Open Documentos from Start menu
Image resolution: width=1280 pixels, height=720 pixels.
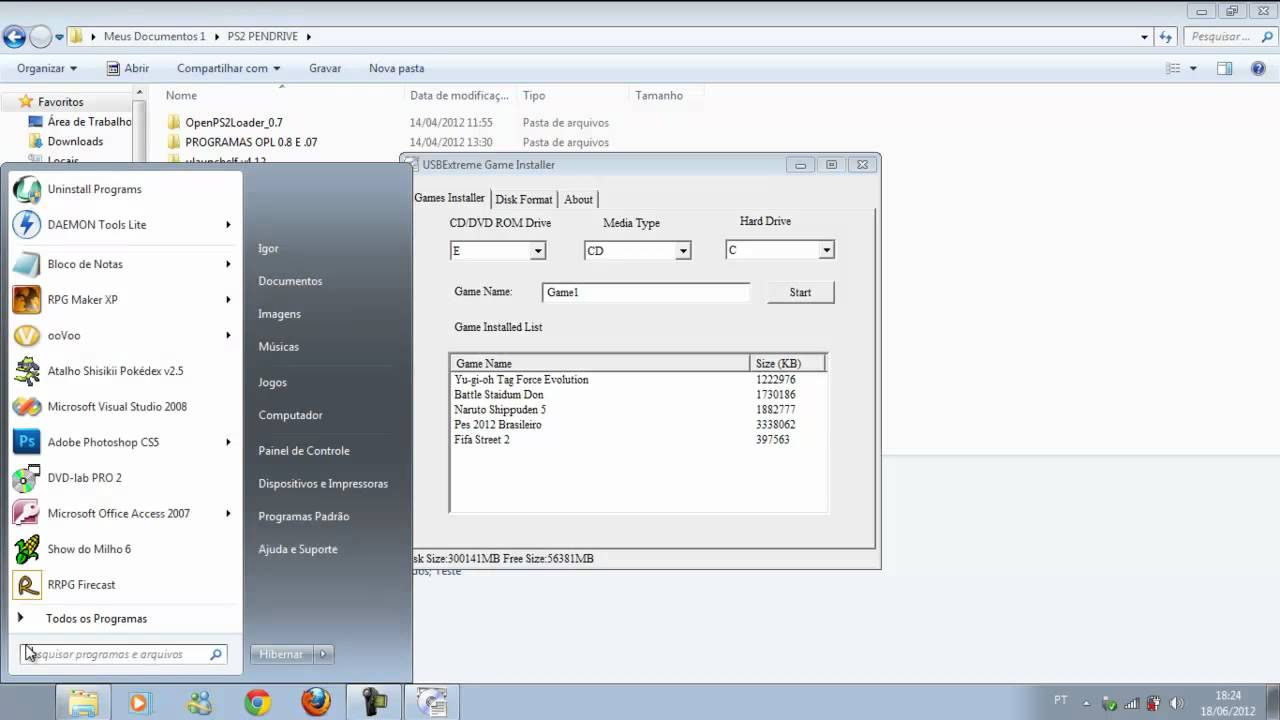290,281
